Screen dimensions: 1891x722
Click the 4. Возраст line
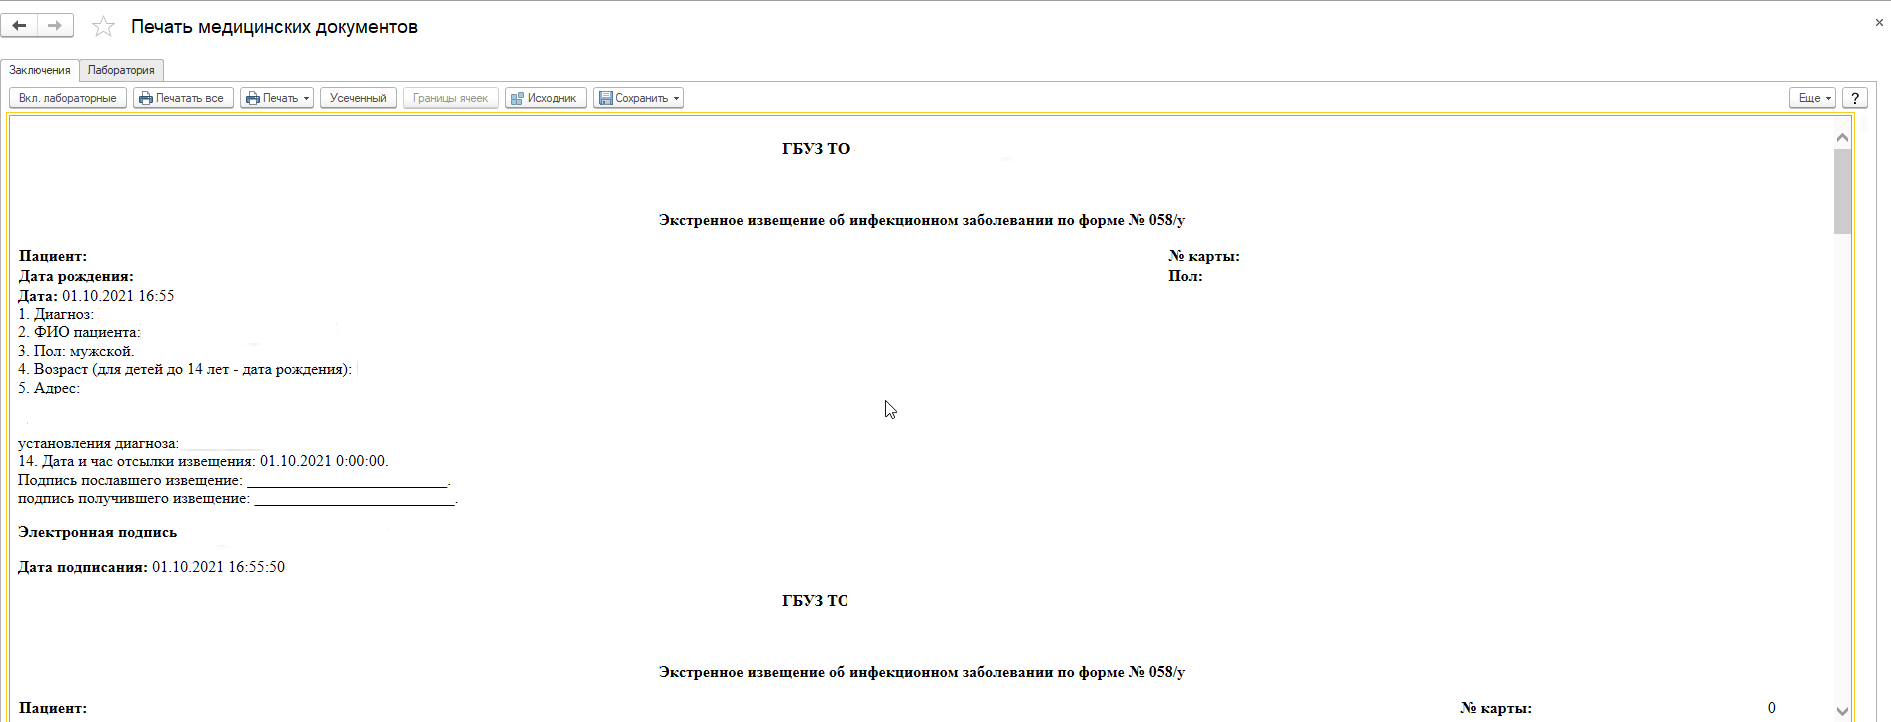tap(185, 369)
